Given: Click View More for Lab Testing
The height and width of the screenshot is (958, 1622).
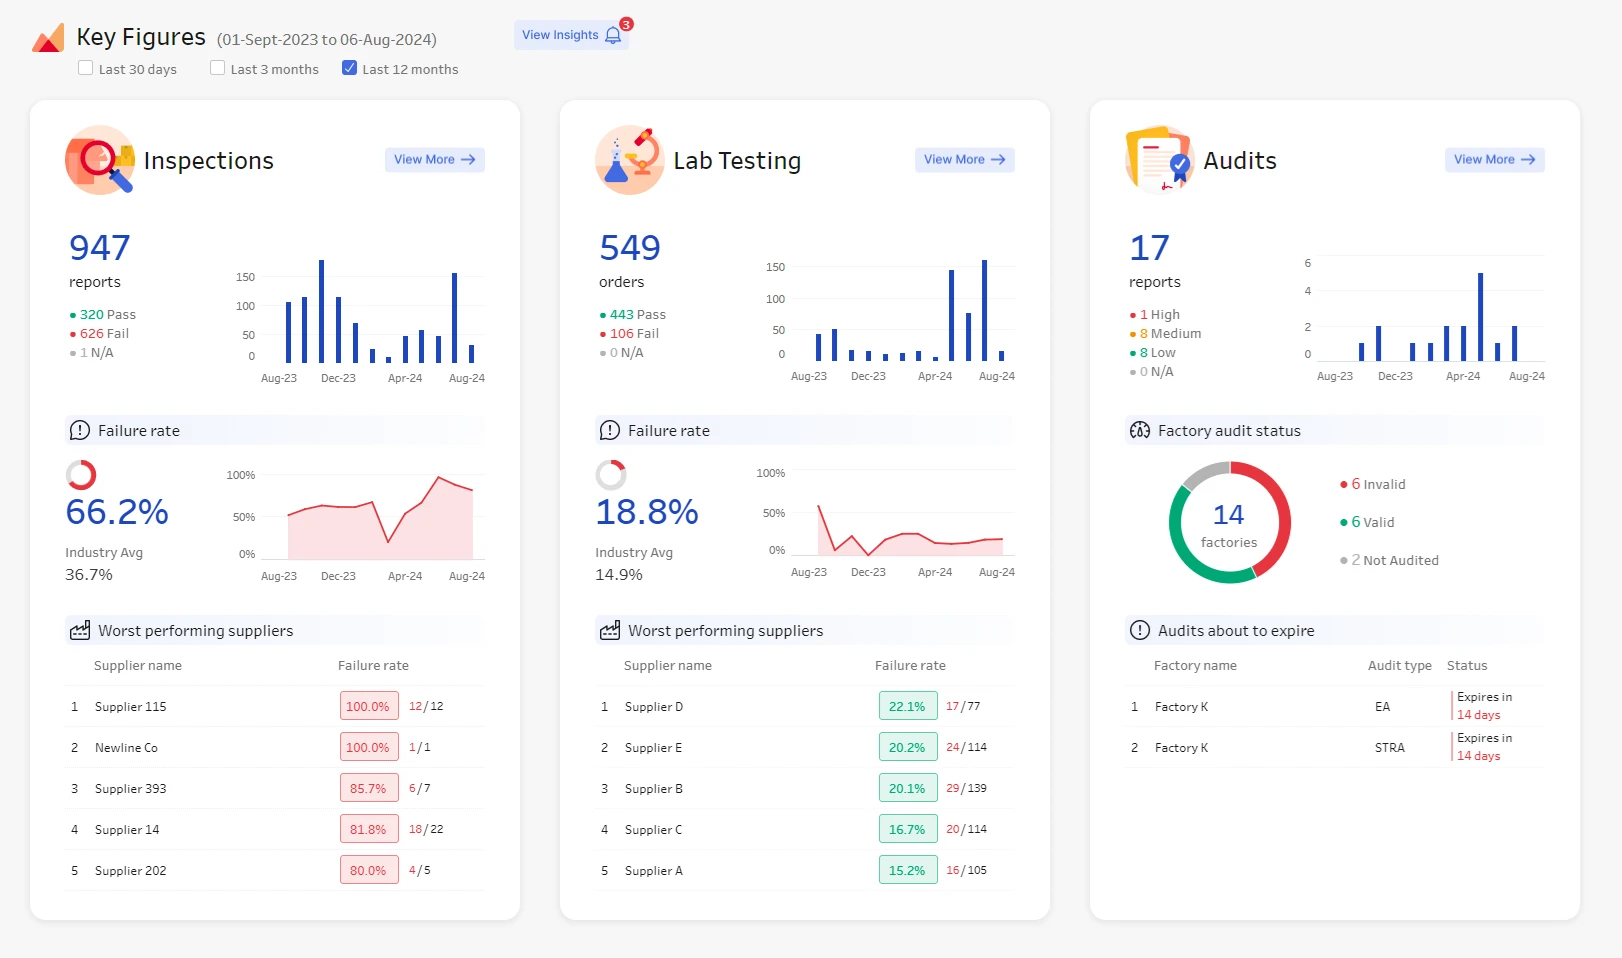Looking at the screenshot, I should click(x=965, y=160).
